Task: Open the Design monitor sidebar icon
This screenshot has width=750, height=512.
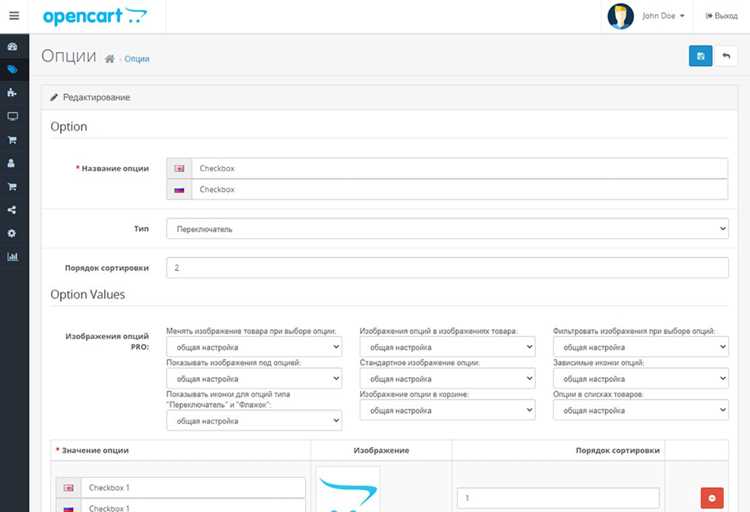Action: coord(12,116)
